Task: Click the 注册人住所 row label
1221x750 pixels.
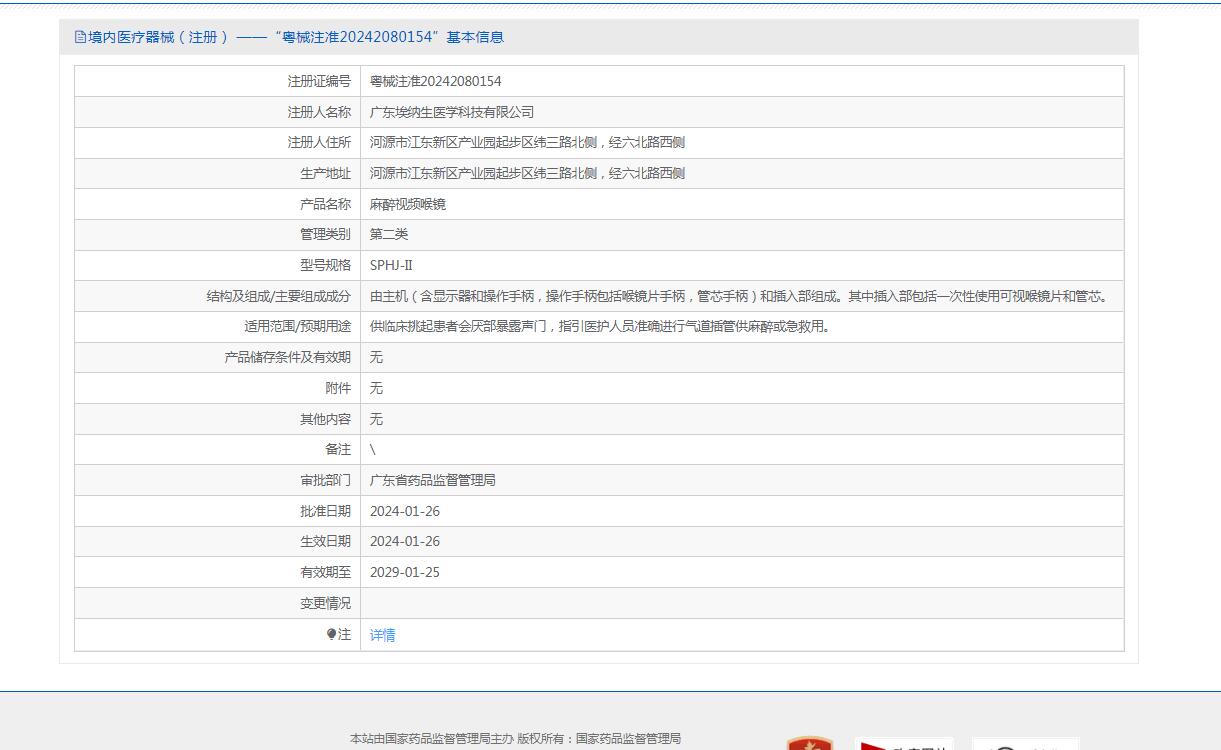Action: click(x=319, y=142)
